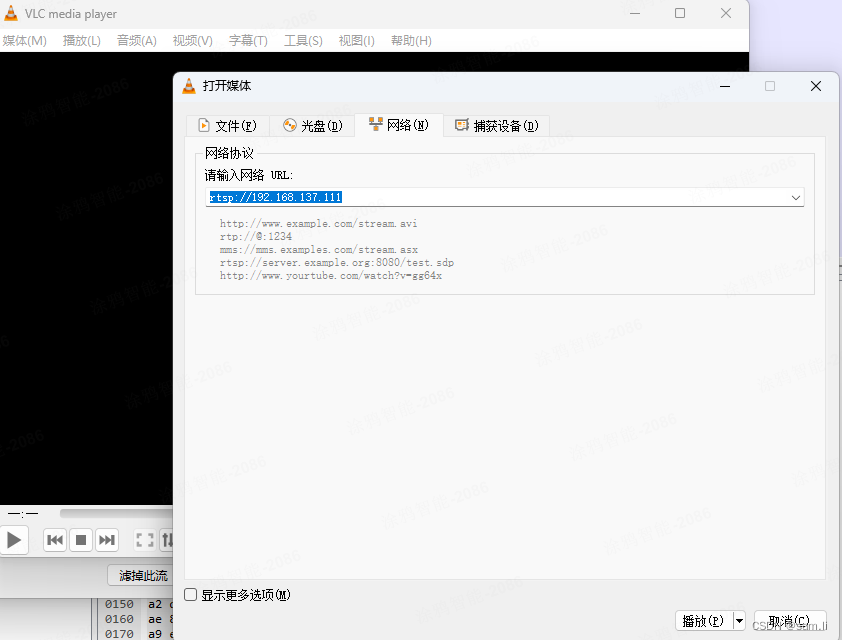
Task: Click the example text rtsp://server.example.org:8080/test.sdp
Action: [337, 263]
